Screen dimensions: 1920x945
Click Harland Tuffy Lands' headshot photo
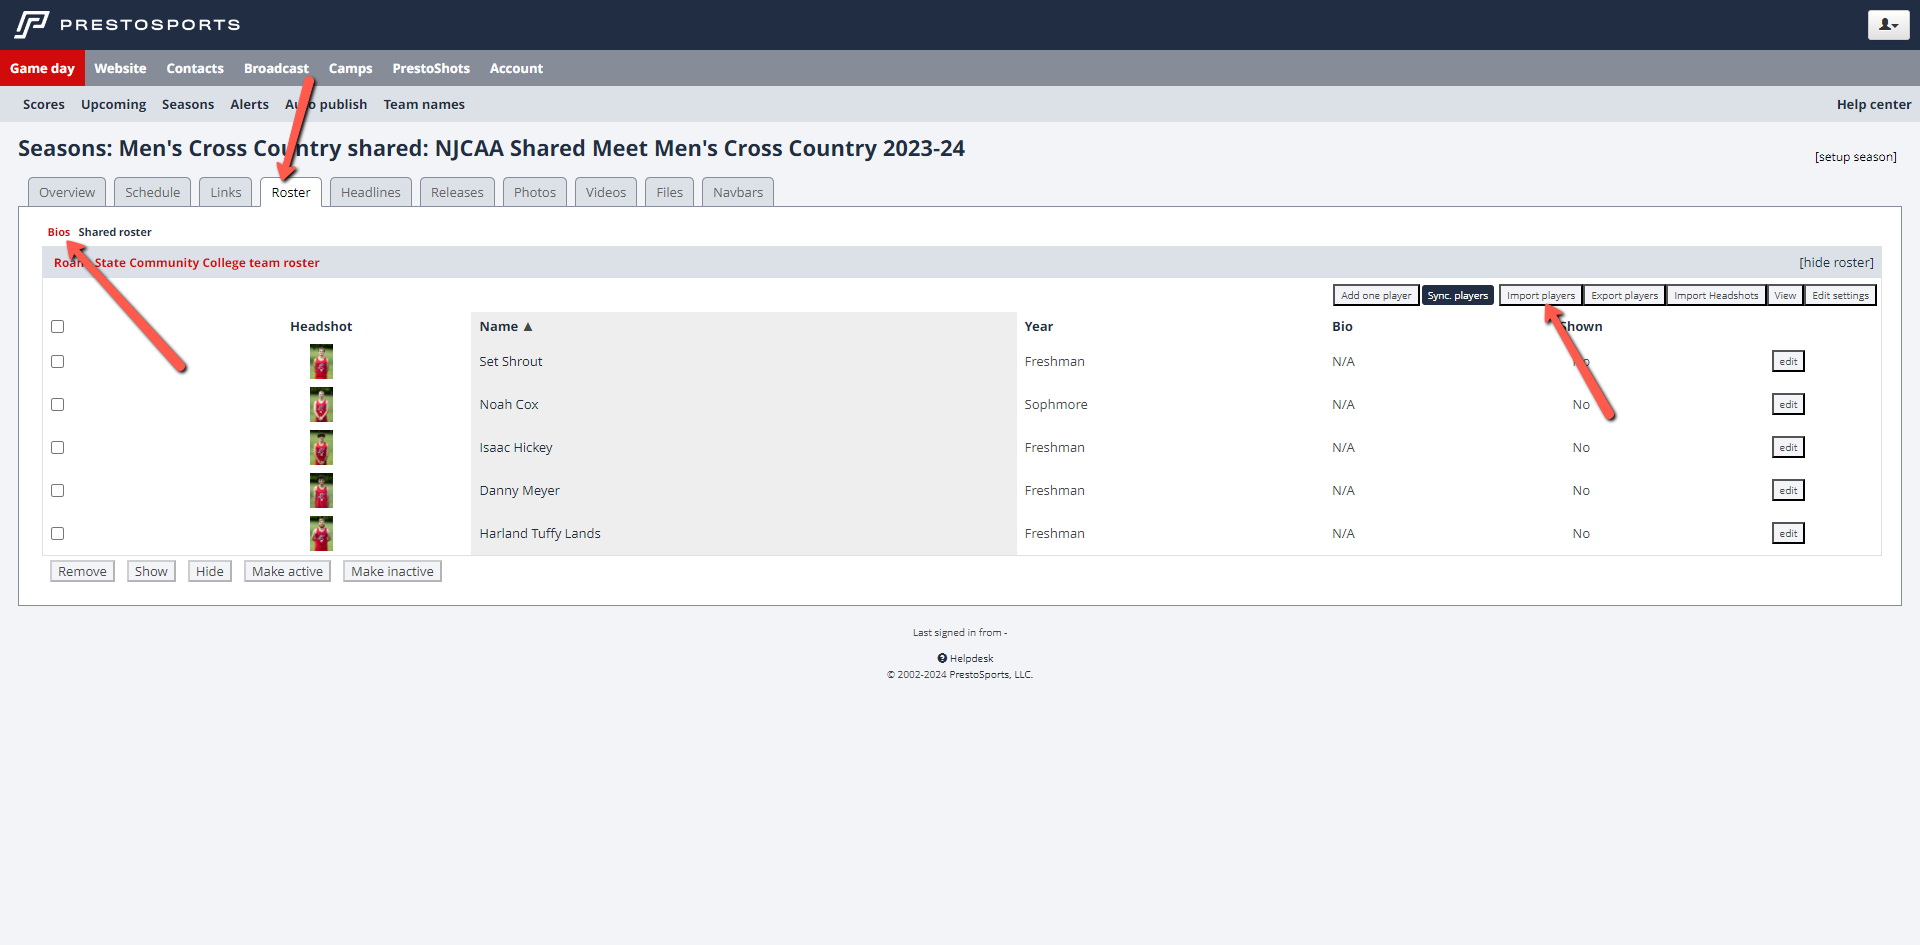point(321,534)
